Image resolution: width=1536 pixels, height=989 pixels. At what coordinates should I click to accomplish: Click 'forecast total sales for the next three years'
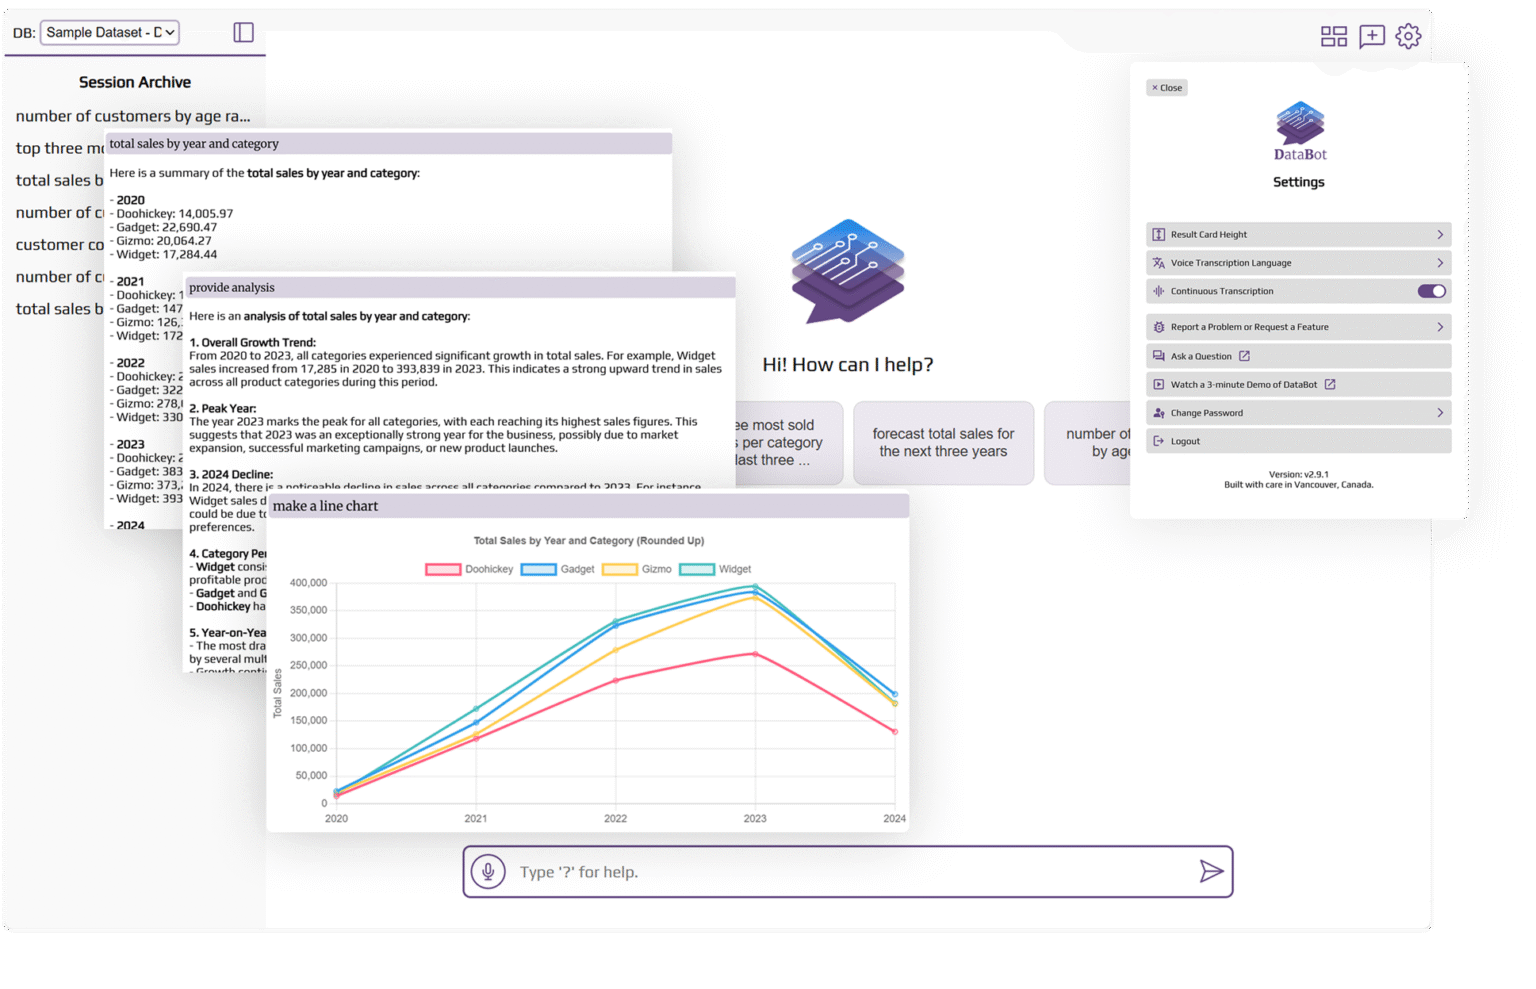[x=942, y=443]
